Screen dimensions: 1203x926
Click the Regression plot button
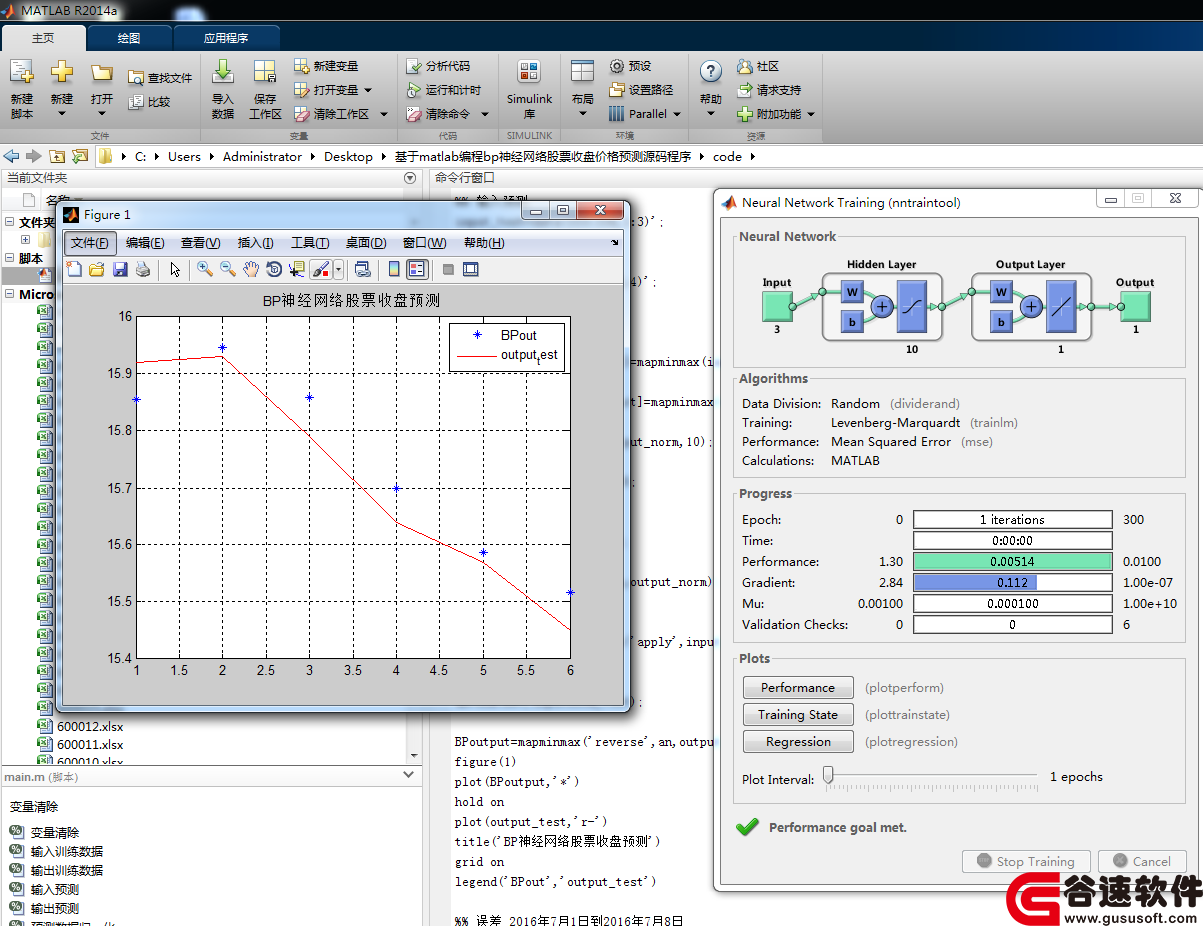pos(798,742)
